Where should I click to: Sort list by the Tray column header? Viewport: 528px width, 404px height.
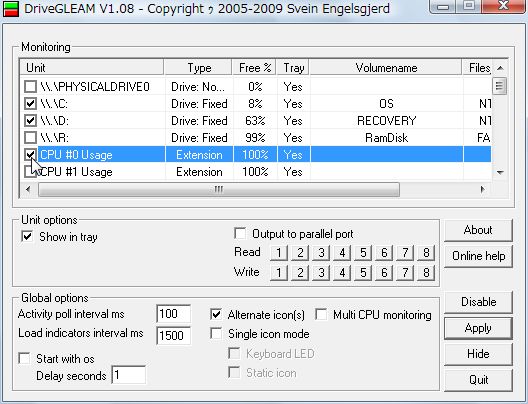293,68
